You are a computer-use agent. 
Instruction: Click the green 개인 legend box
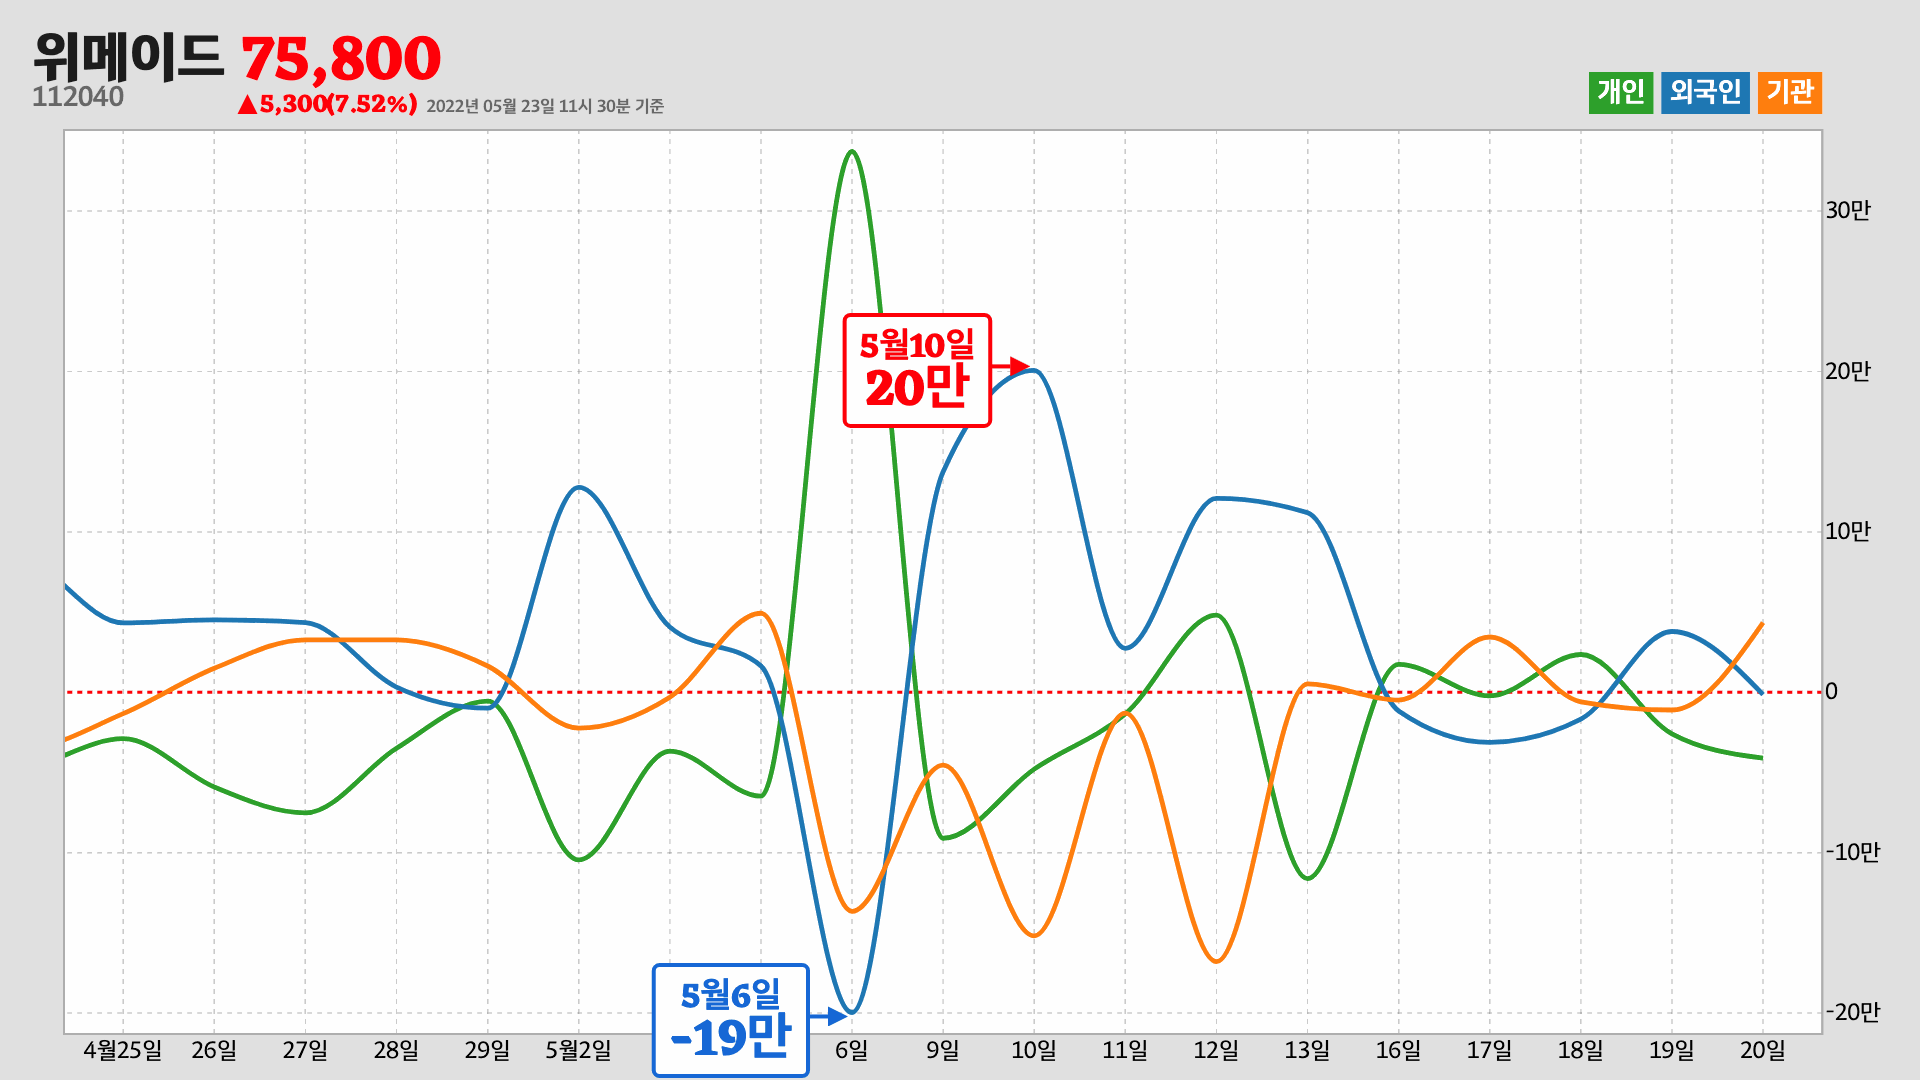point(1621,93)
